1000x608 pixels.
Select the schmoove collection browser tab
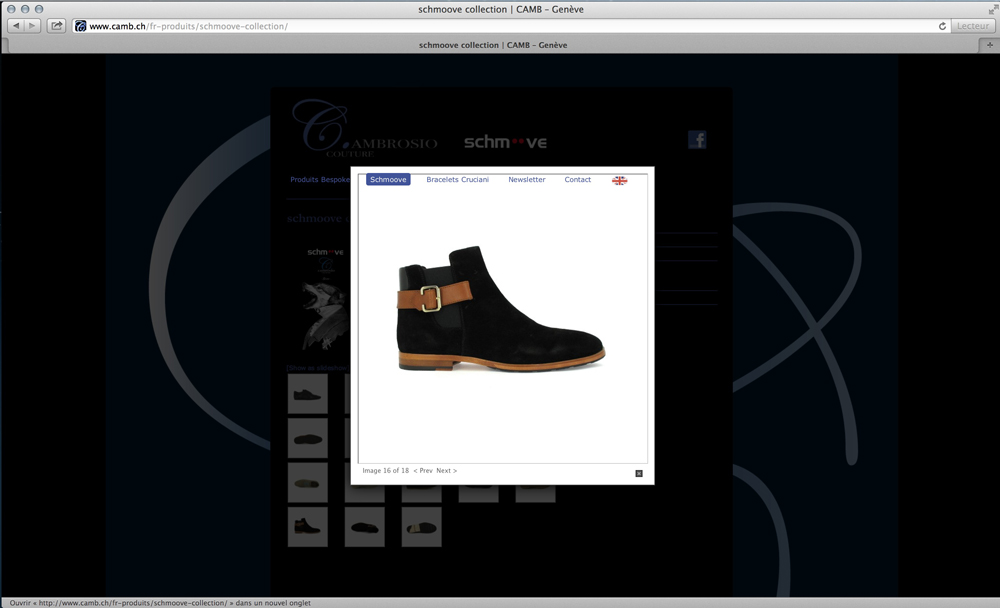click(x=493, y=45)
